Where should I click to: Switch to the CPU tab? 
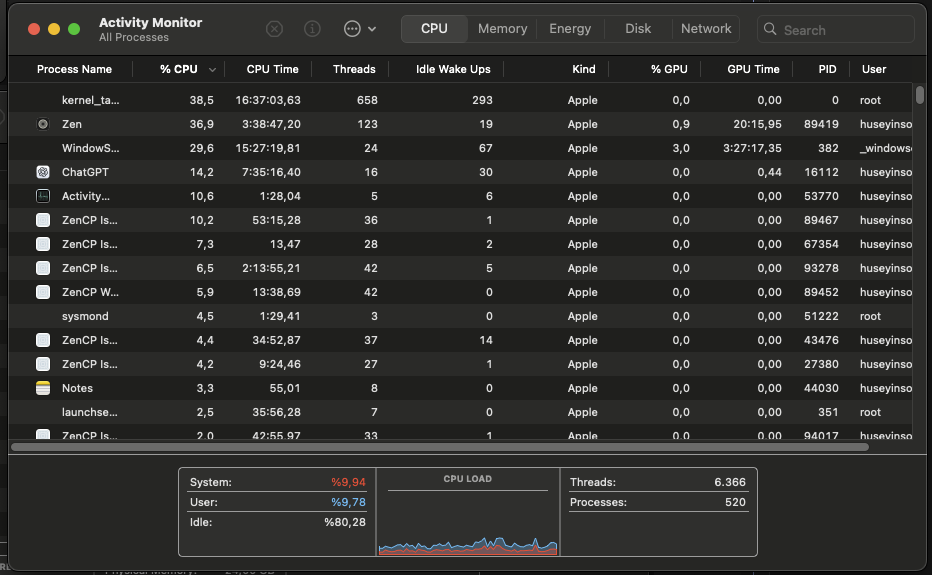click(x=434, y=29)
